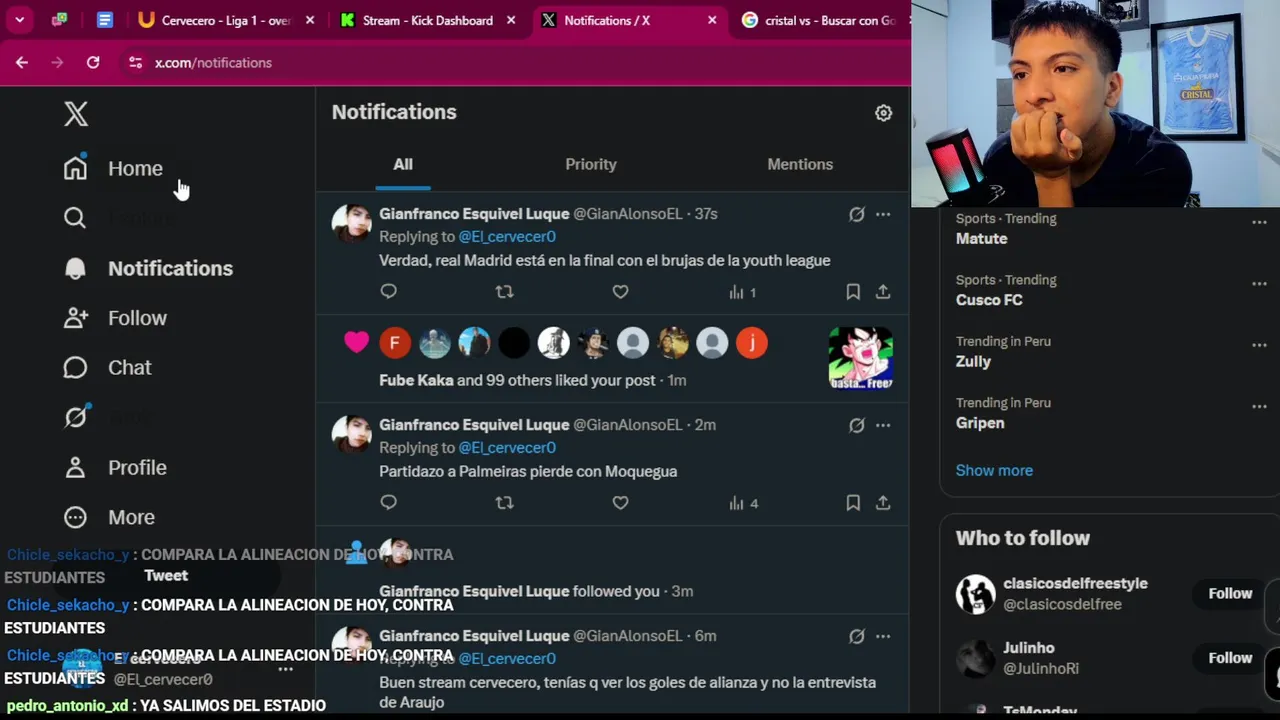Open clasicosdelfreestyle profile avatar
The image size is (1280, 720).
(x=975, y=594)
